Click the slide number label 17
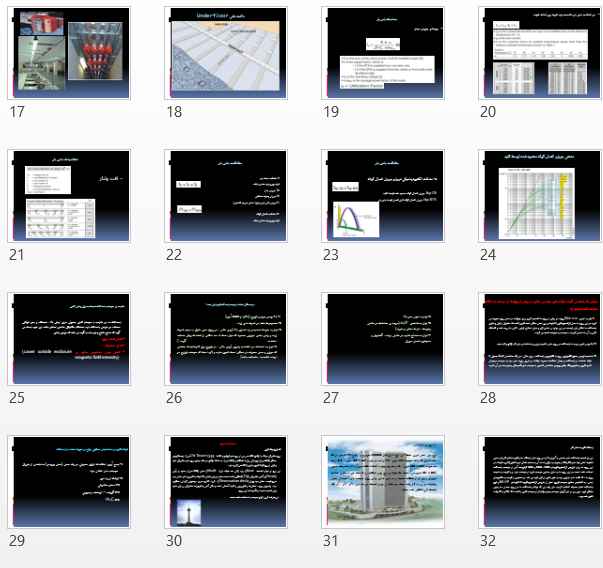 [x=16, y=112]
